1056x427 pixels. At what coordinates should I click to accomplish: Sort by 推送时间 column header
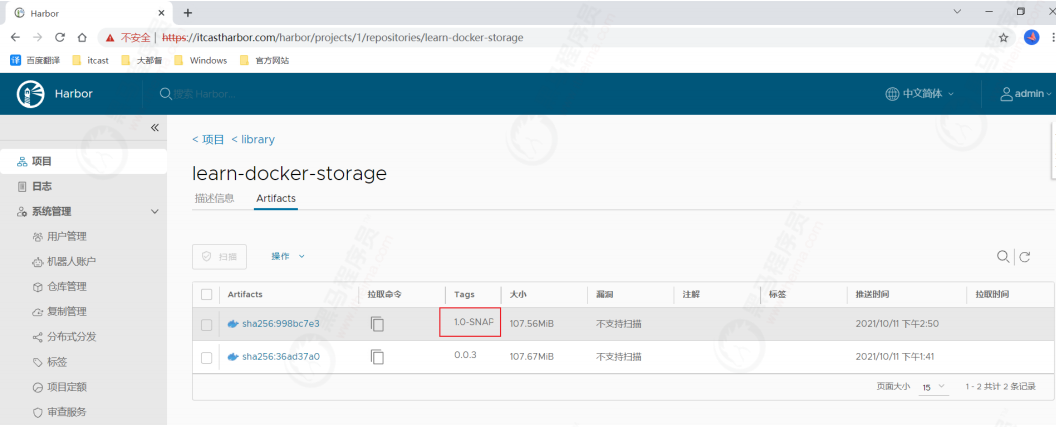[x=872, y=294]
